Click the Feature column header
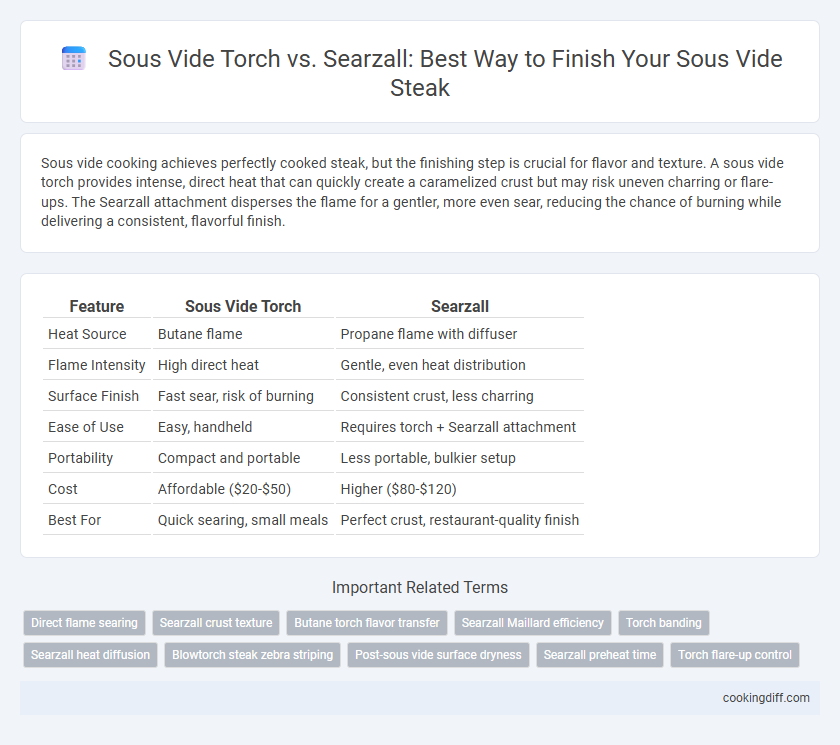The image size is (840, 745). tap(97, 306)
